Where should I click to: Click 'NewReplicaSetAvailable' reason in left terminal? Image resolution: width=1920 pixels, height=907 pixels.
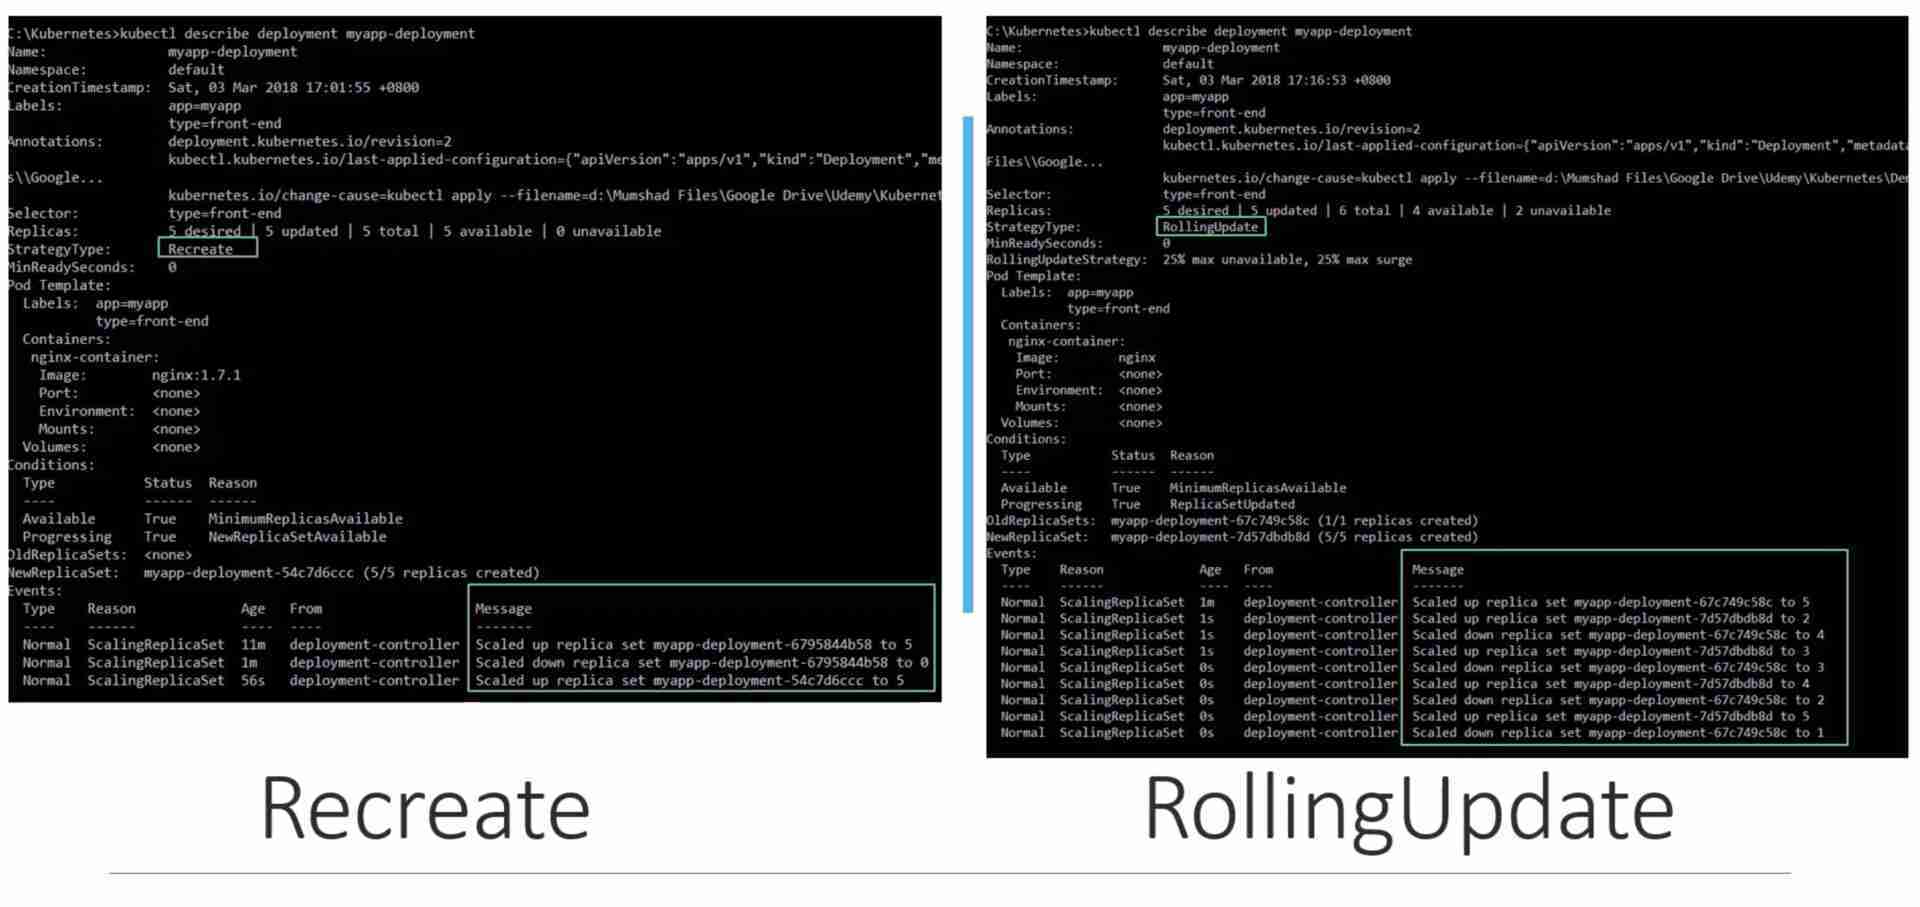pos(297,537)
